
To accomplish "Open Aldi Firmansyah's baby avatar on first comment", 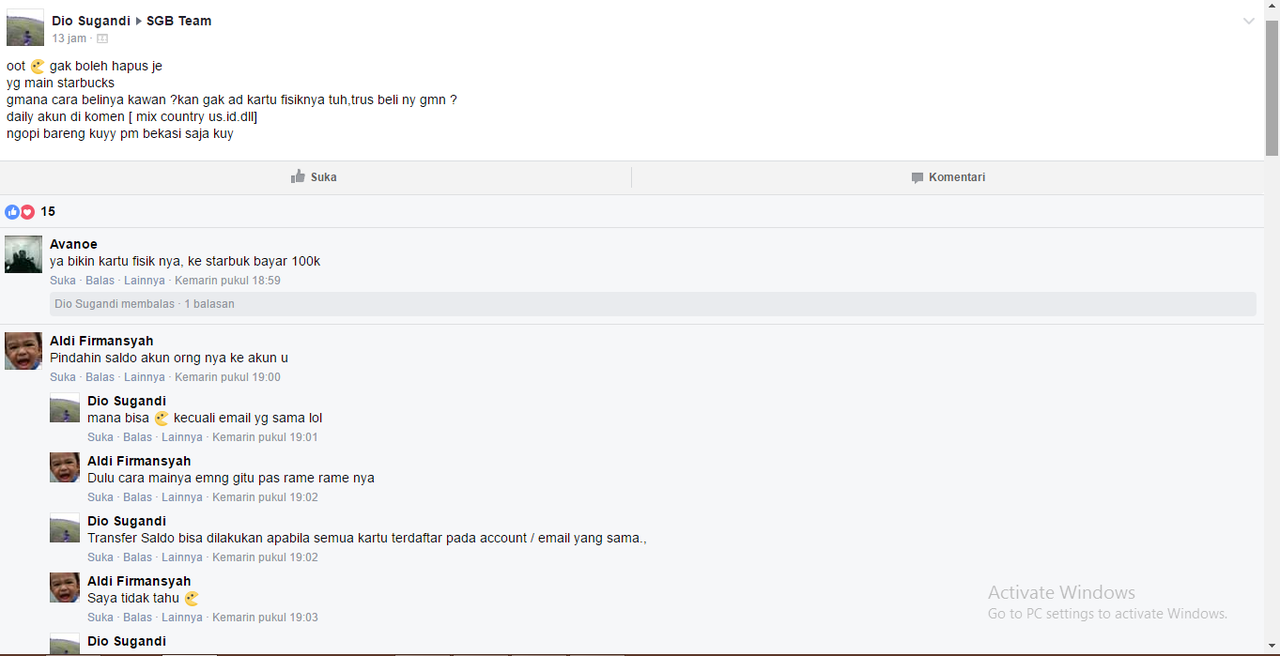I will pos(23,351).
